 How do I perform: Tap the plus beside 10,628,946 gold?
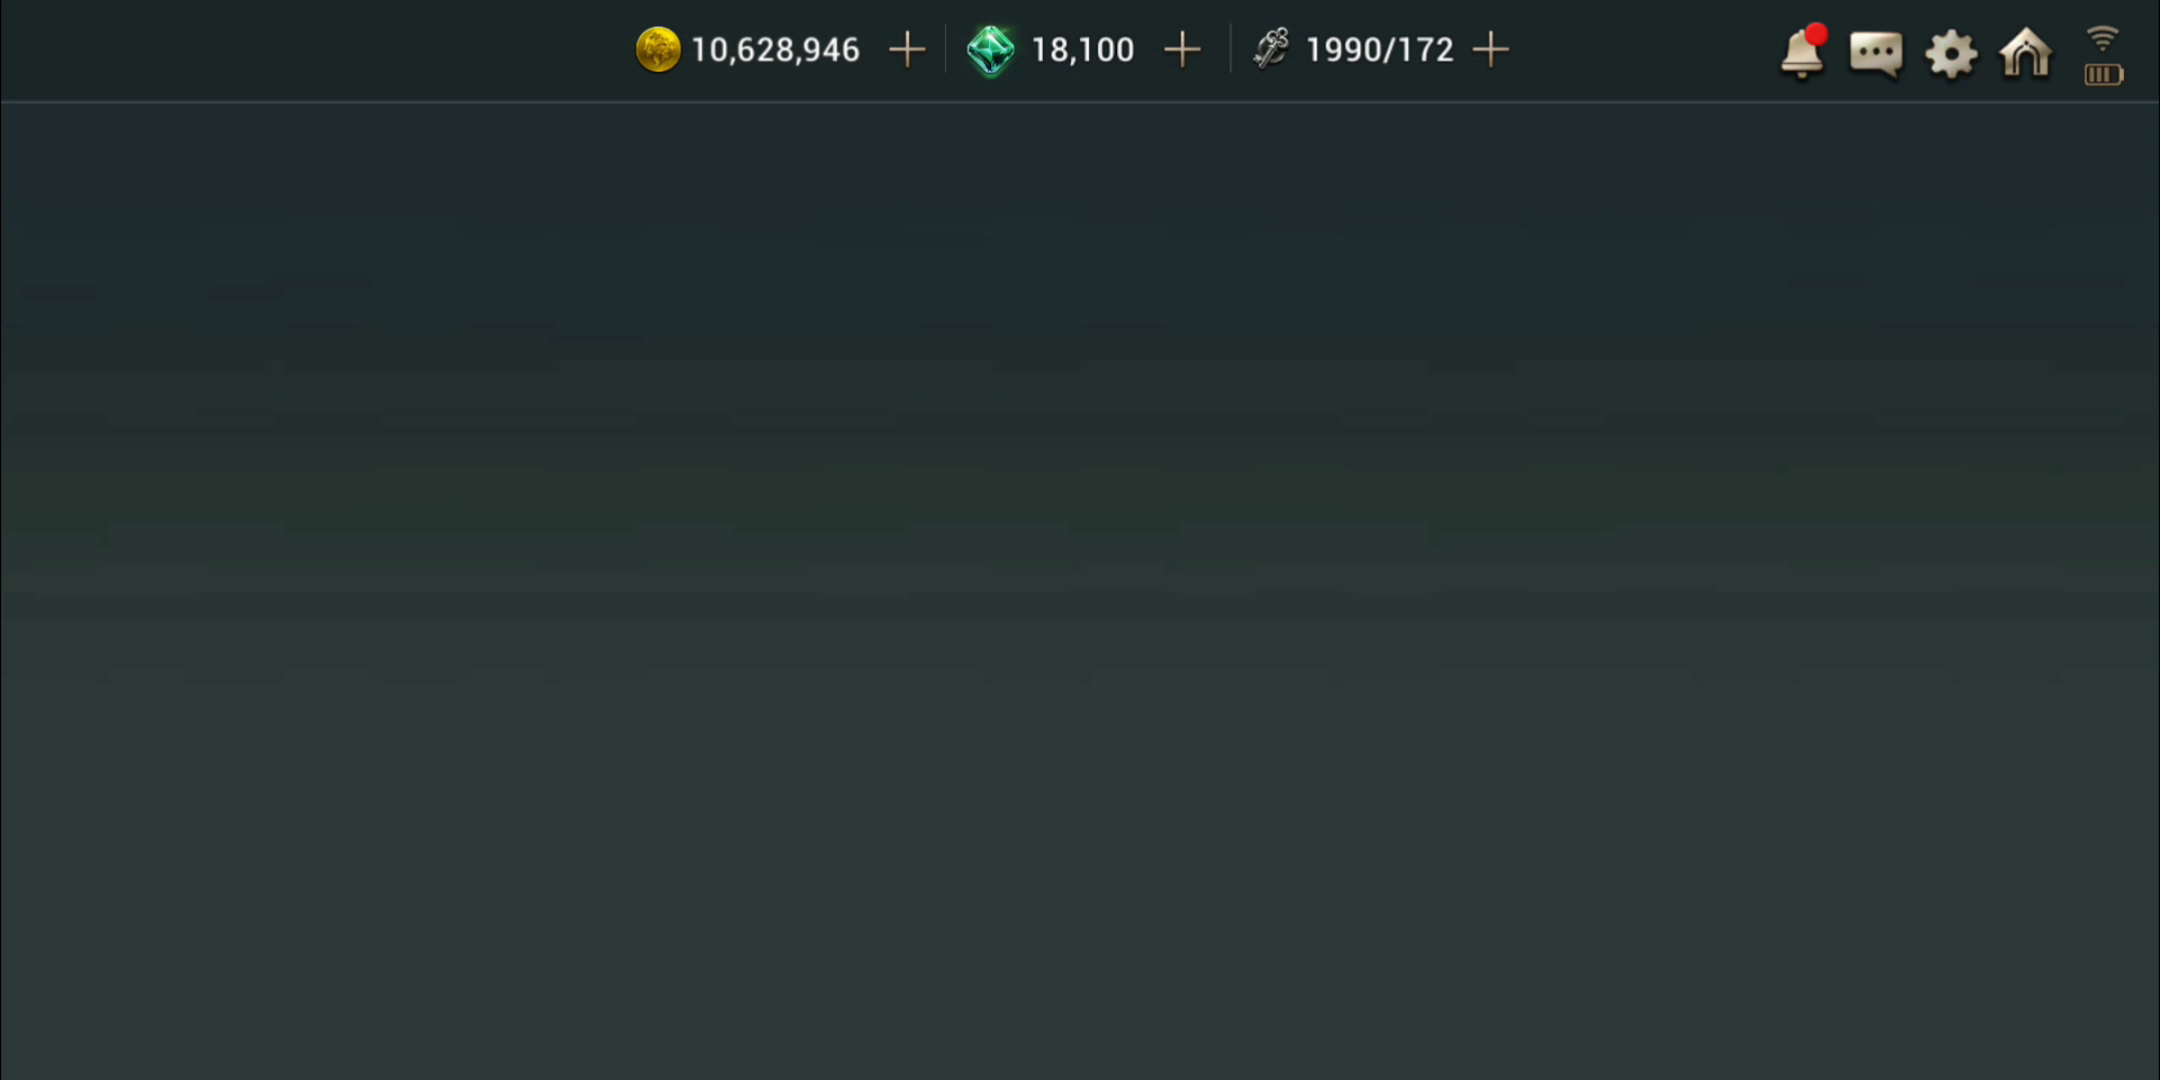907,49
